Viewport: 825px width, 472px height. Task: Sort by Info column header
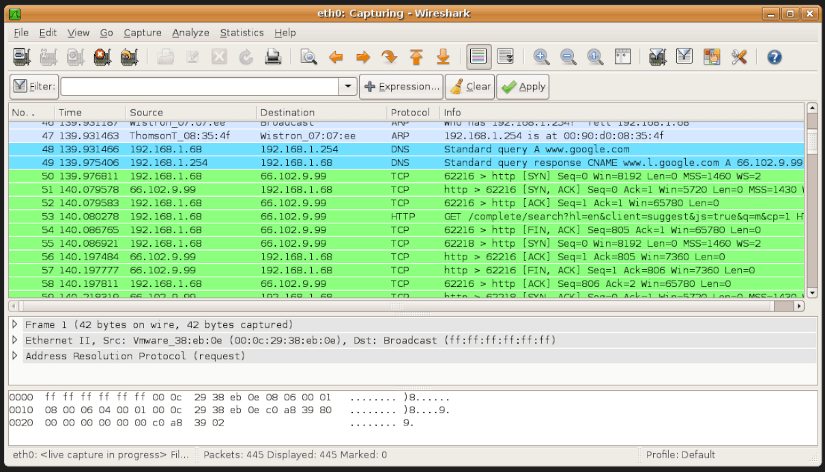622,112
